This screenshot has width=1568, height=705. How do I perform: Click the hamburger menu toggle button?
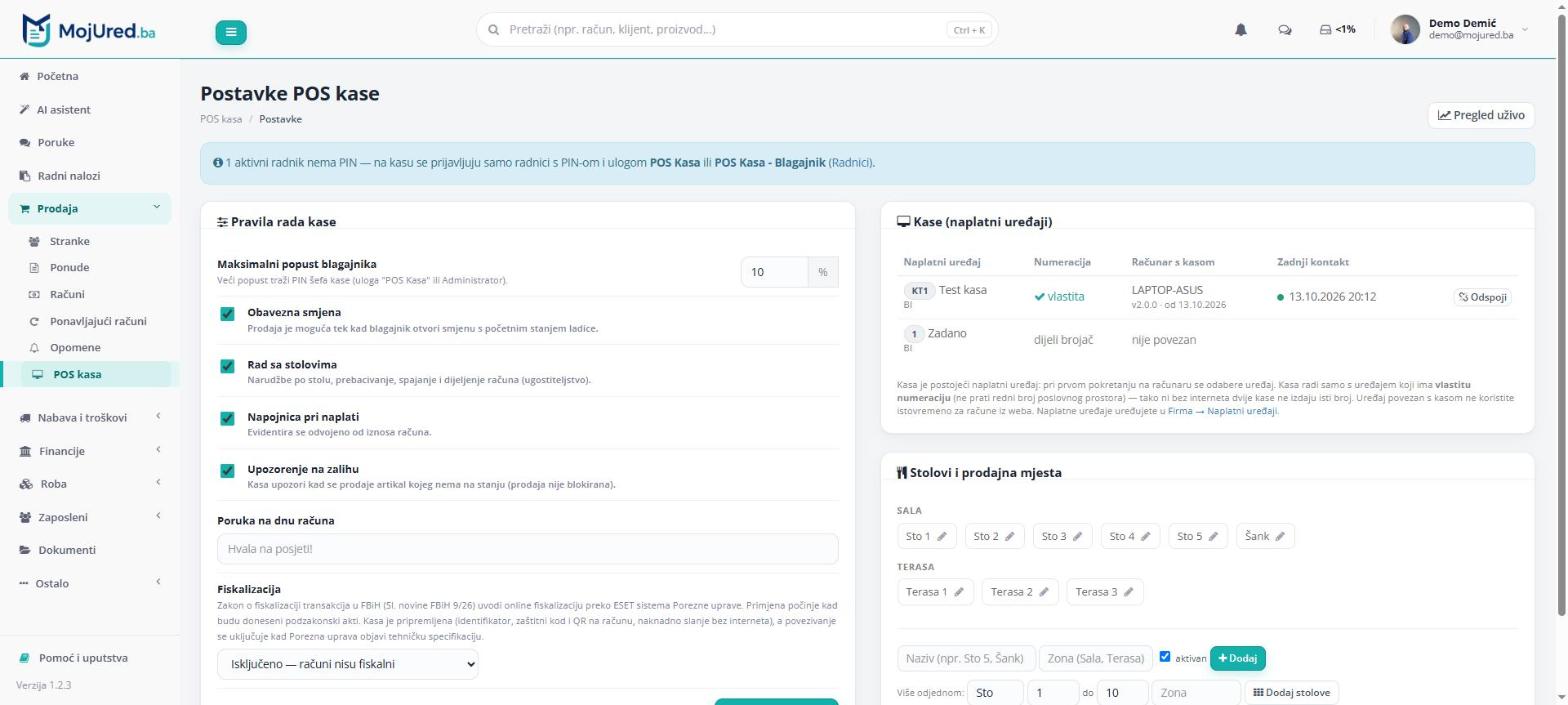tap(230, 32)
